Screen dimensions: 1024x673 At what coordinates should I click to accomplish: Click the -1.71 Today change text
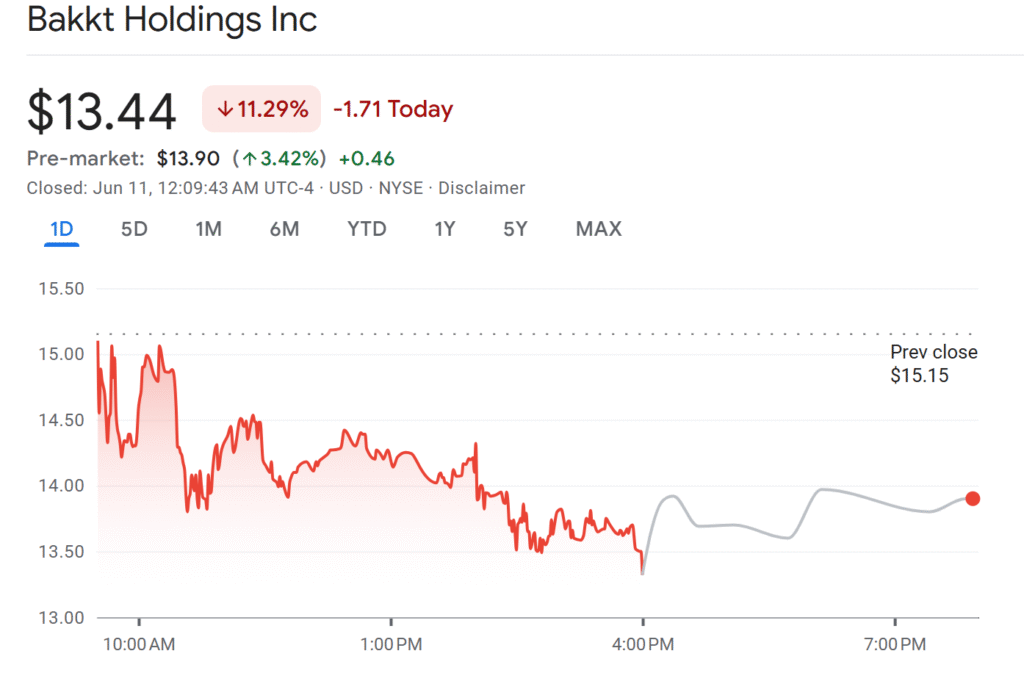(x=392, y=110)
